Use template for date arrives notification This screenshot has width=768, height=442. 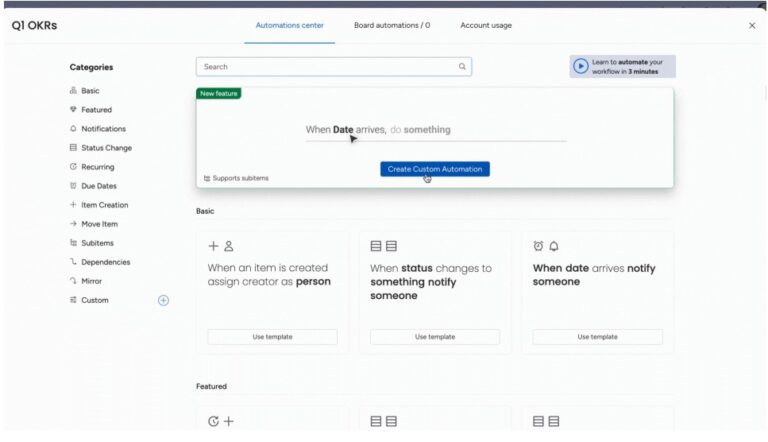pos(597,337)
